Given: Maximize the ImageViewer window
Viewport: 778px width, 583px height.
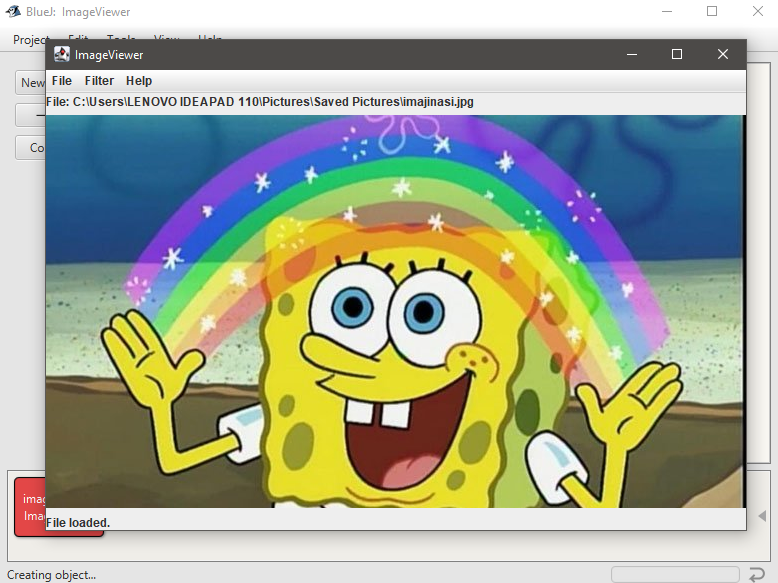Looking at the screenshot, I should (x=677, y=54).
